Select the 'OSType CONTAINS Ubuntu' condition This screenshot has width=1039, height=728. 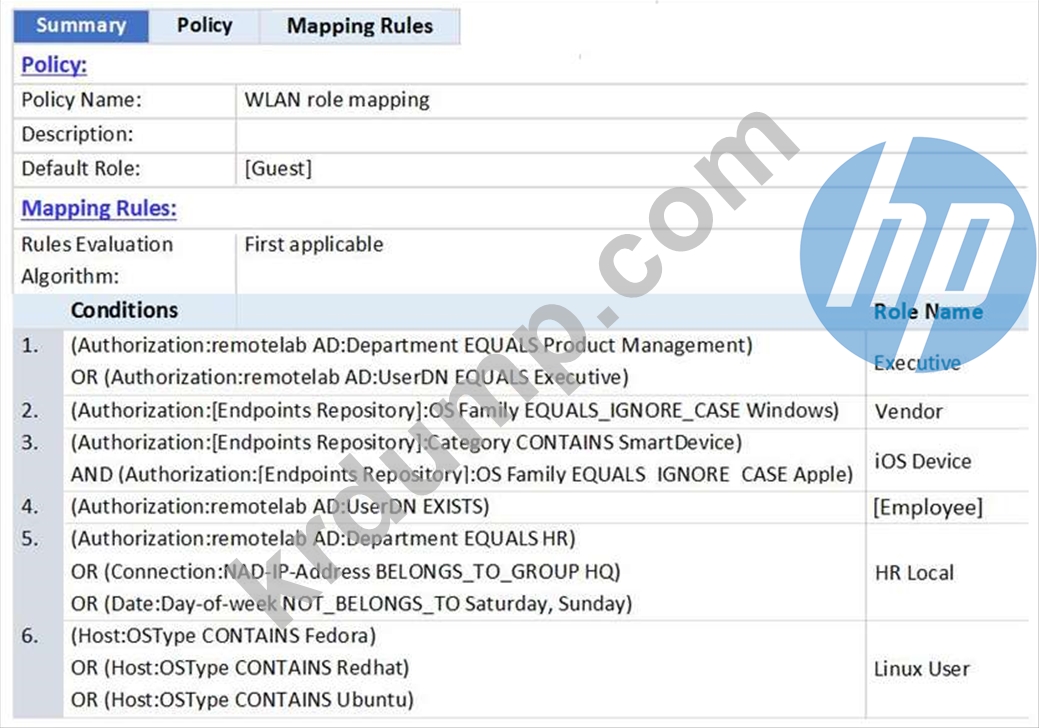pos(242,700)
